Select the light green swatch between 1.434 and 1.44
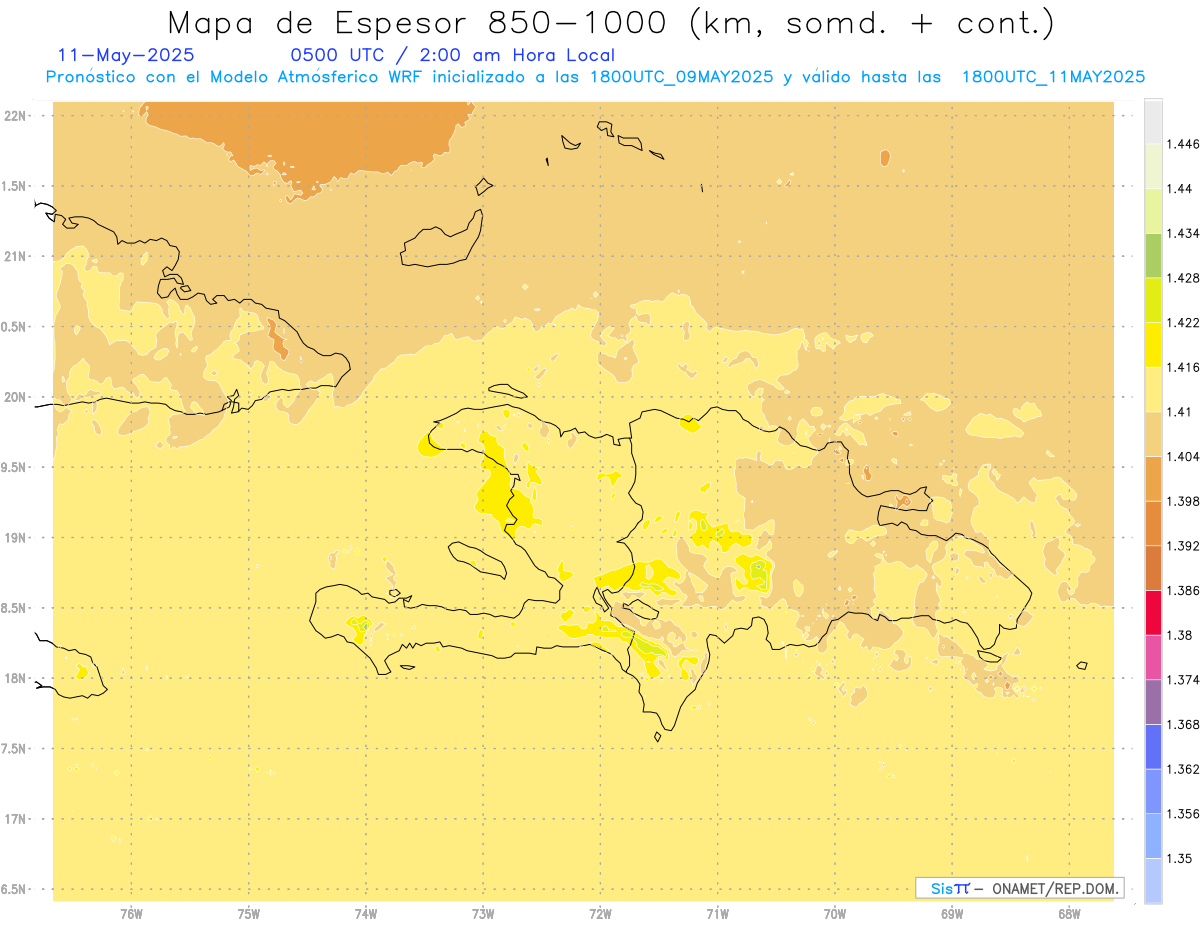 tap(1153, 210)
